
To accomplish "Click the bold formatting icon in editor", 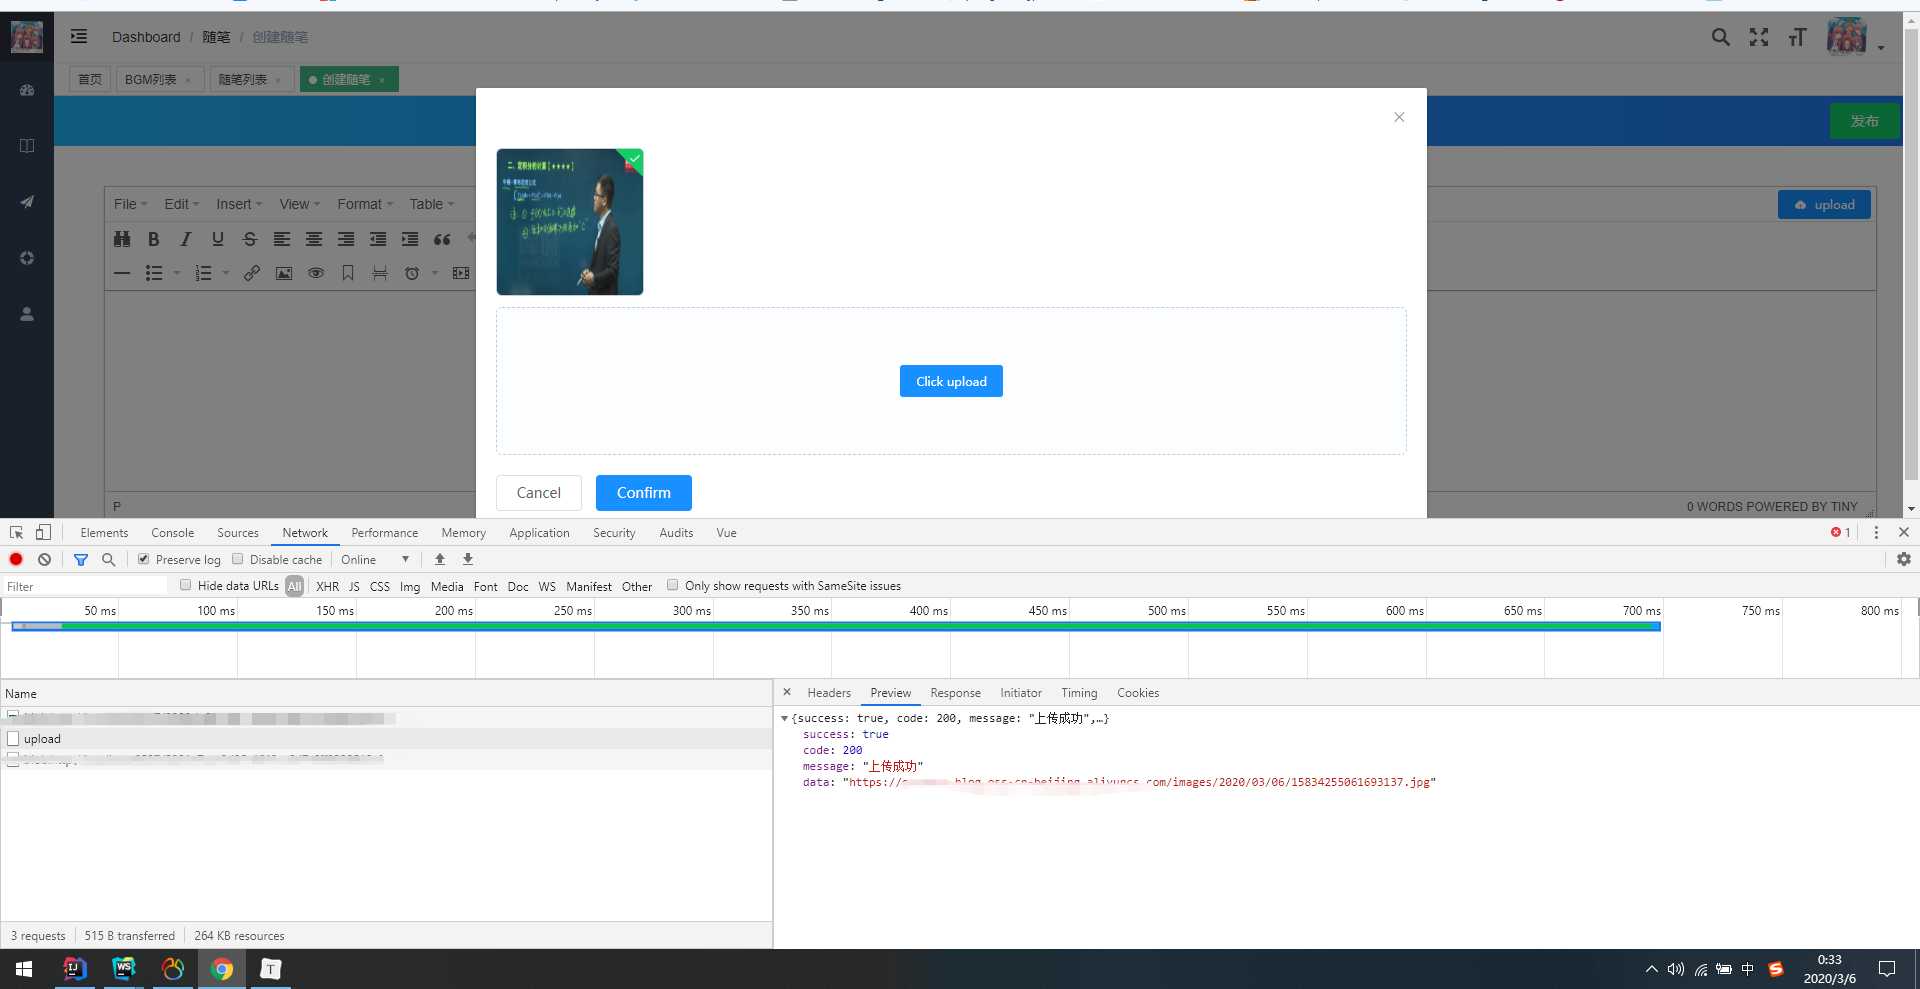I will [153, 239].
